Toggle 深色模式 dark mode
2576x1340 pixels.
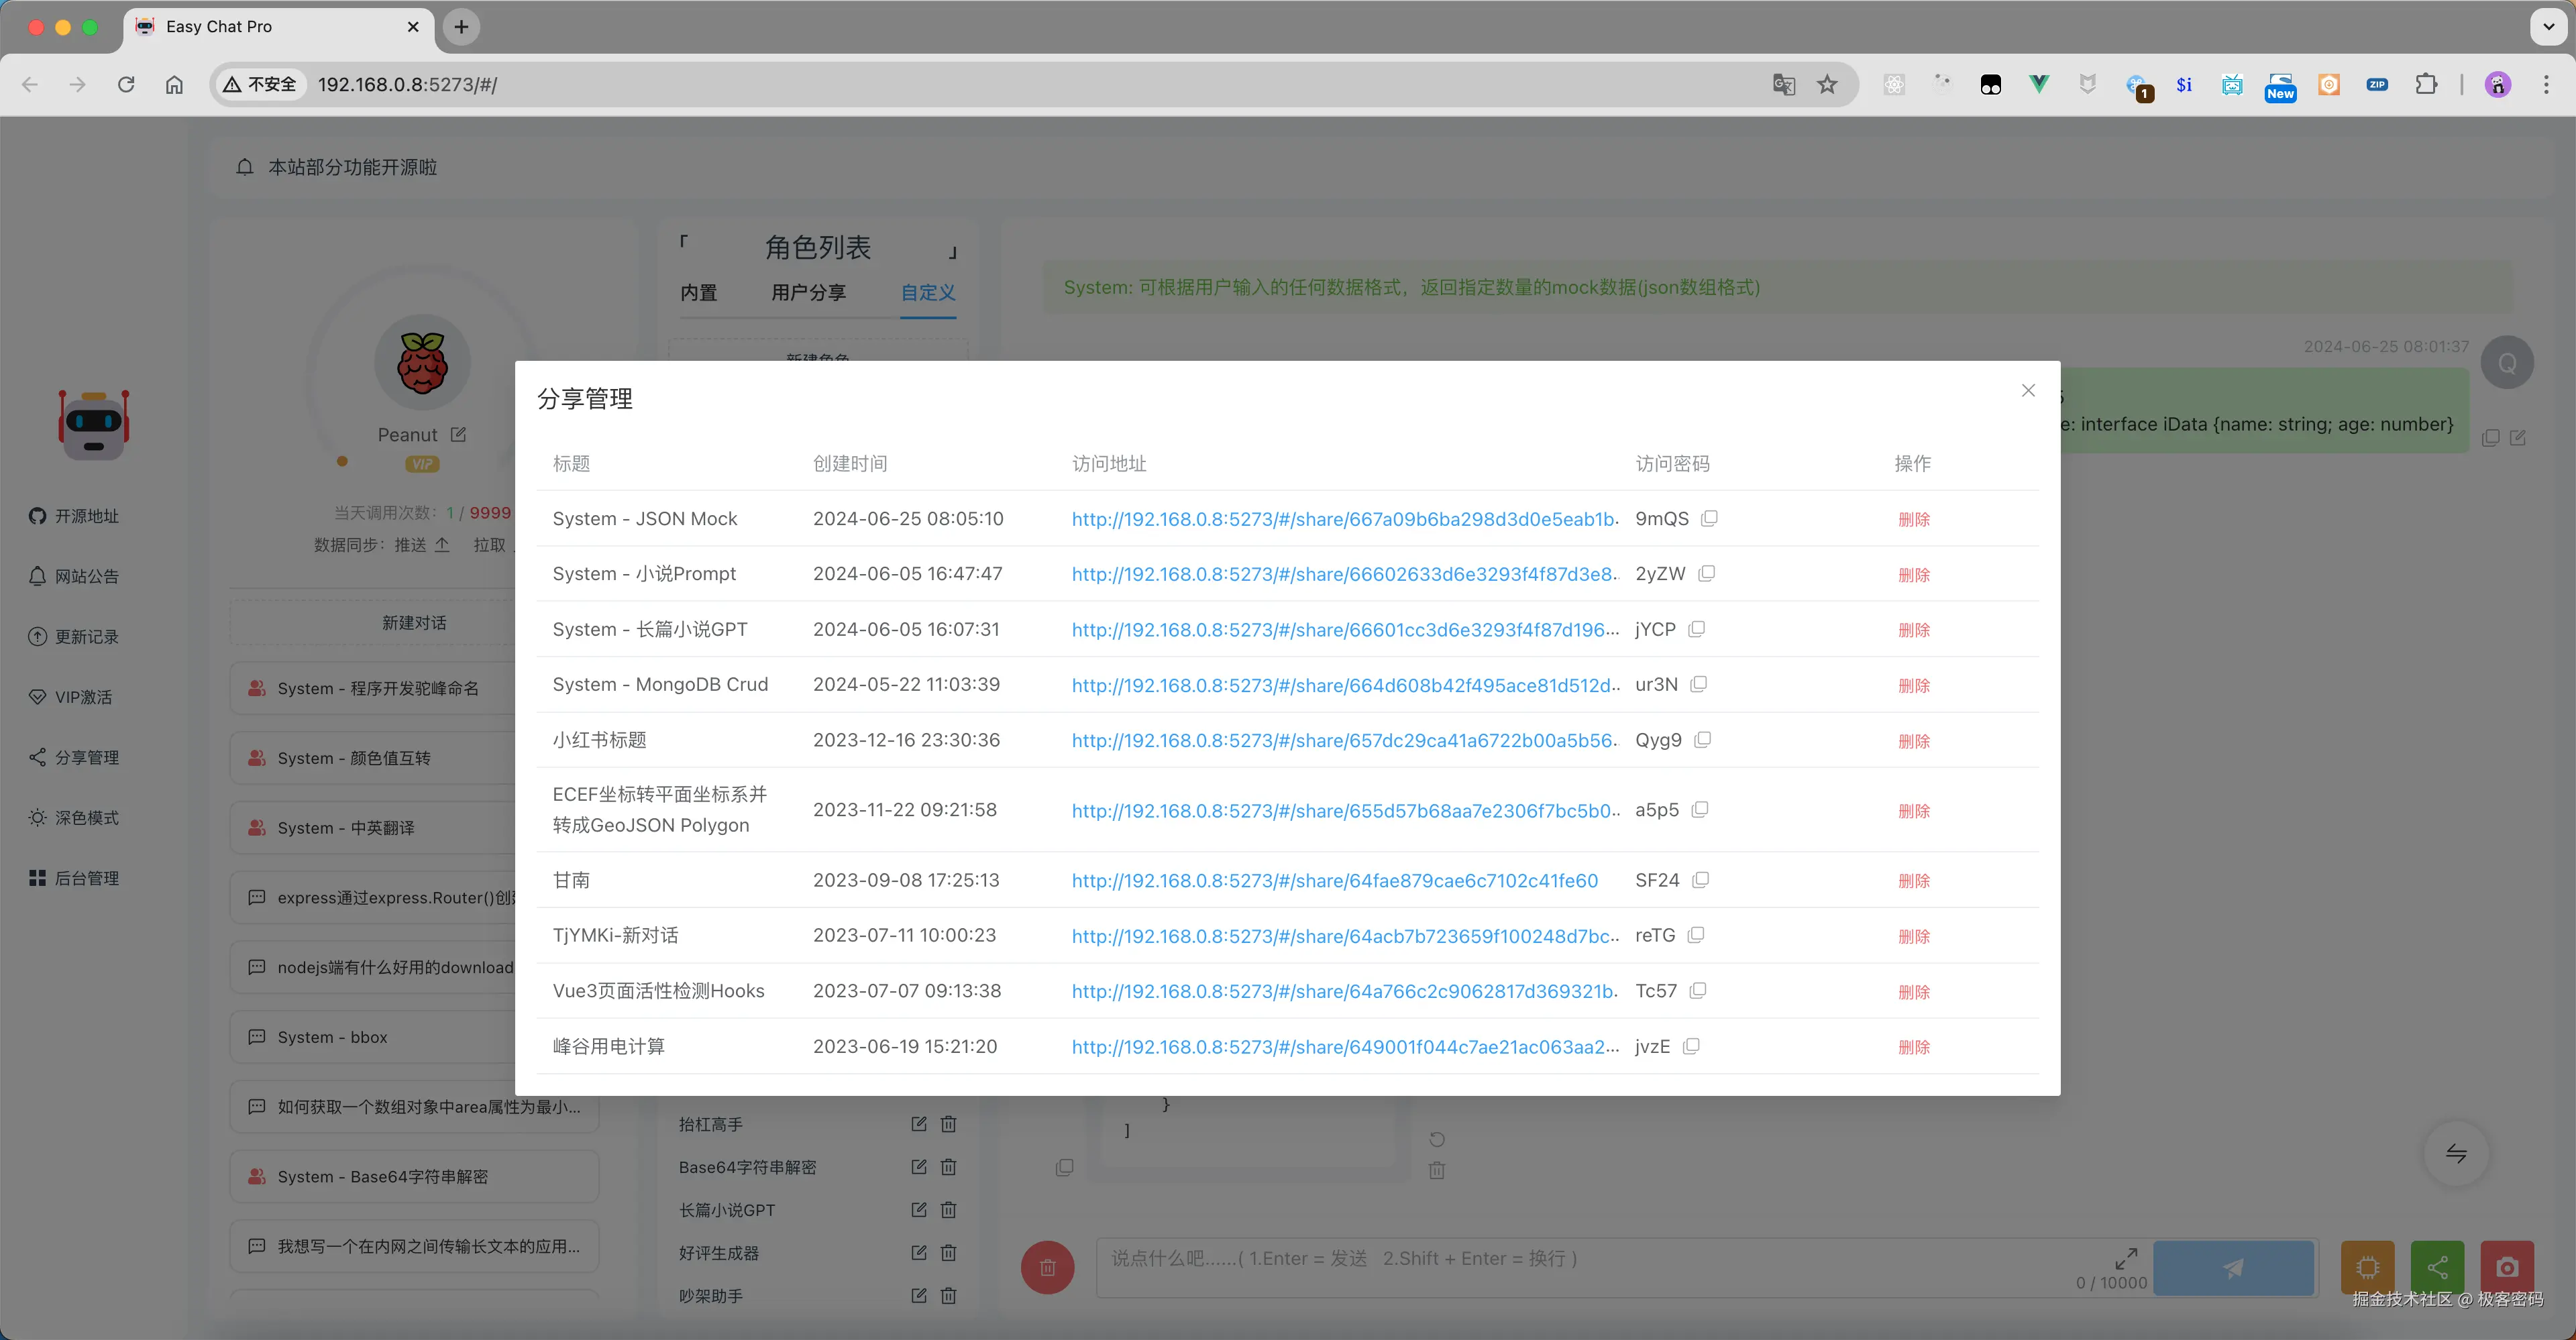tap(37, 817)
